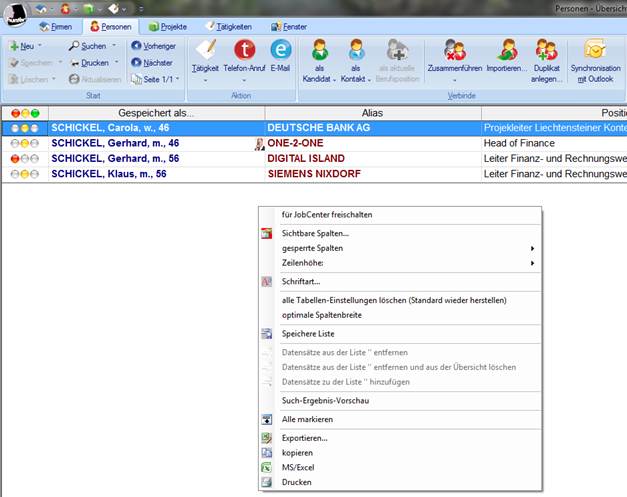The image size is (627, 497).
Task: Click the 'als Kontakt' person icon
Action: pyautogui.click(x=356, y=50)
